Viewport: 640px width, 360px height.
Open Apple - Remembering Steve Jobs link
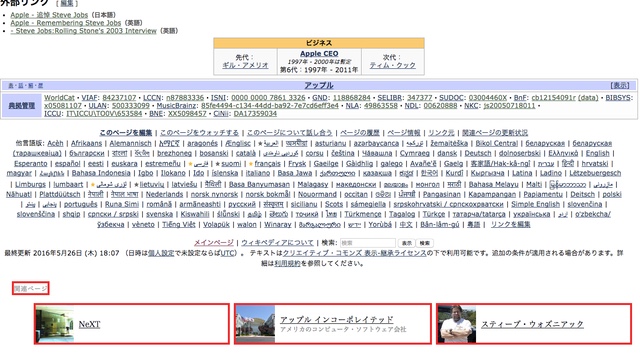point(66,23)
